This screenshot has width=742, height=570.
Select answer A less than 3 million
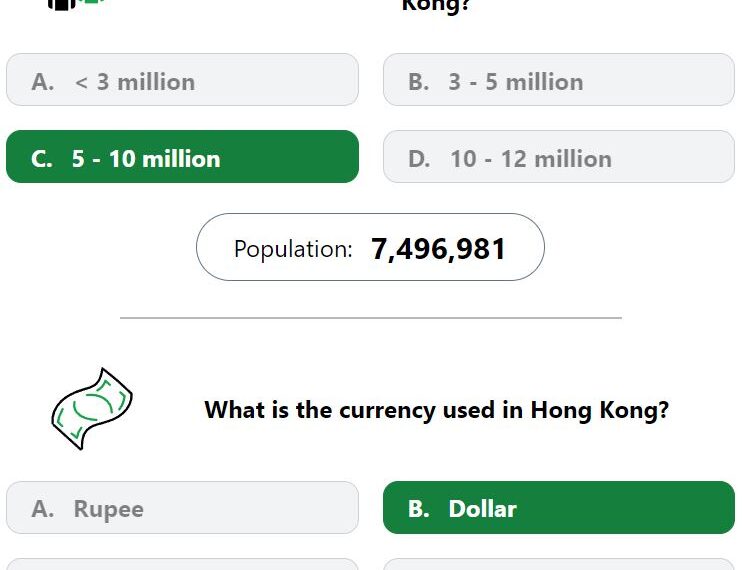pos(182,79)
